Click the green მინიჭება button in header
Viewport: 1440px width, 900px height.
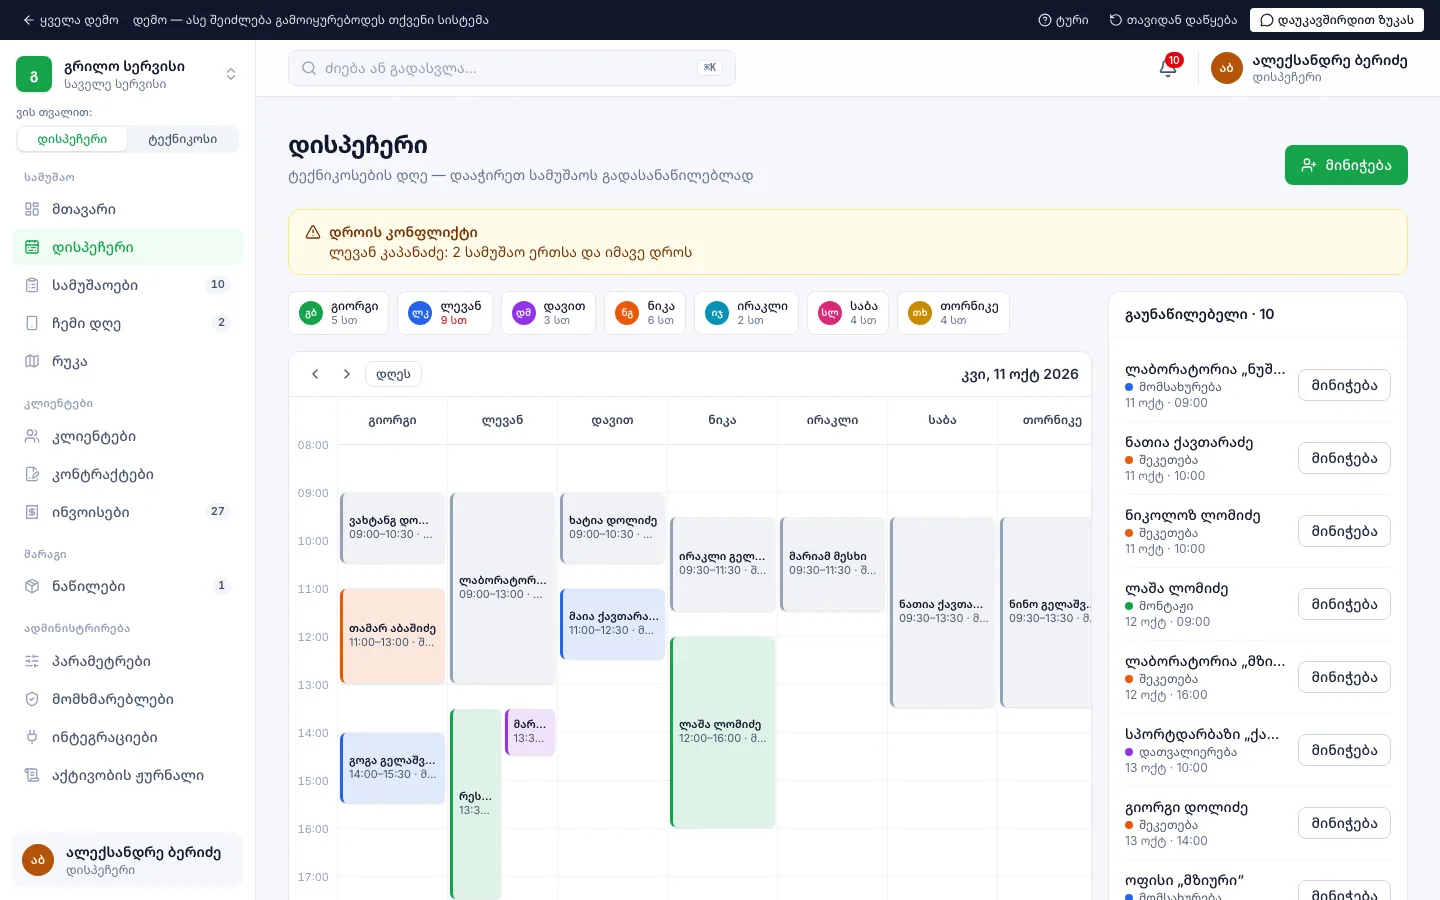tap(1346, 165)
